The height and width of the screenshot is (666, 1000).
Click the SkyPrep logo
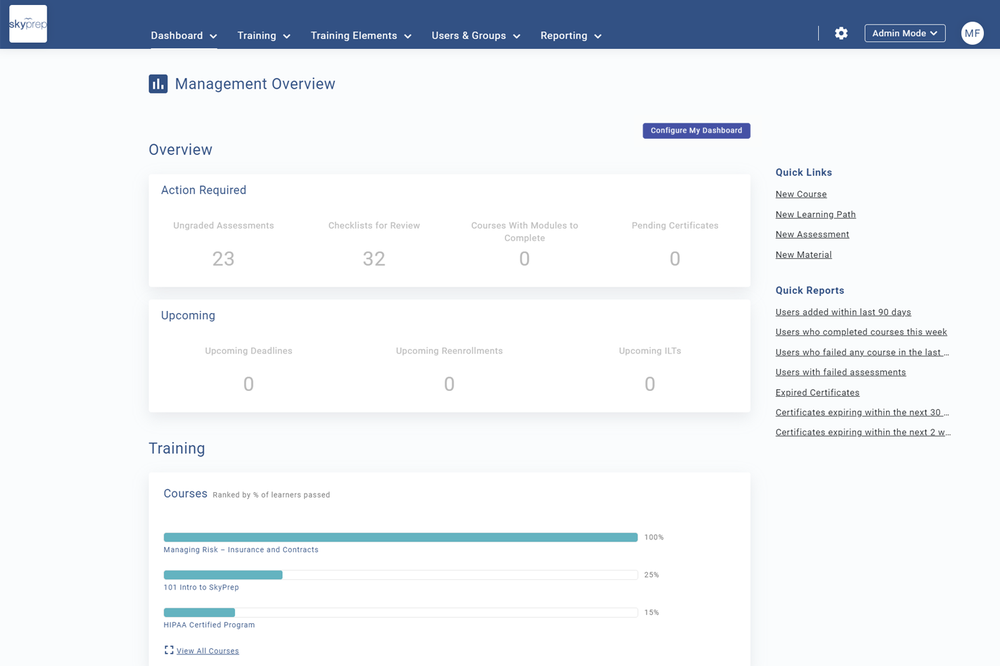pyautogui.click(x=27, y=23)
